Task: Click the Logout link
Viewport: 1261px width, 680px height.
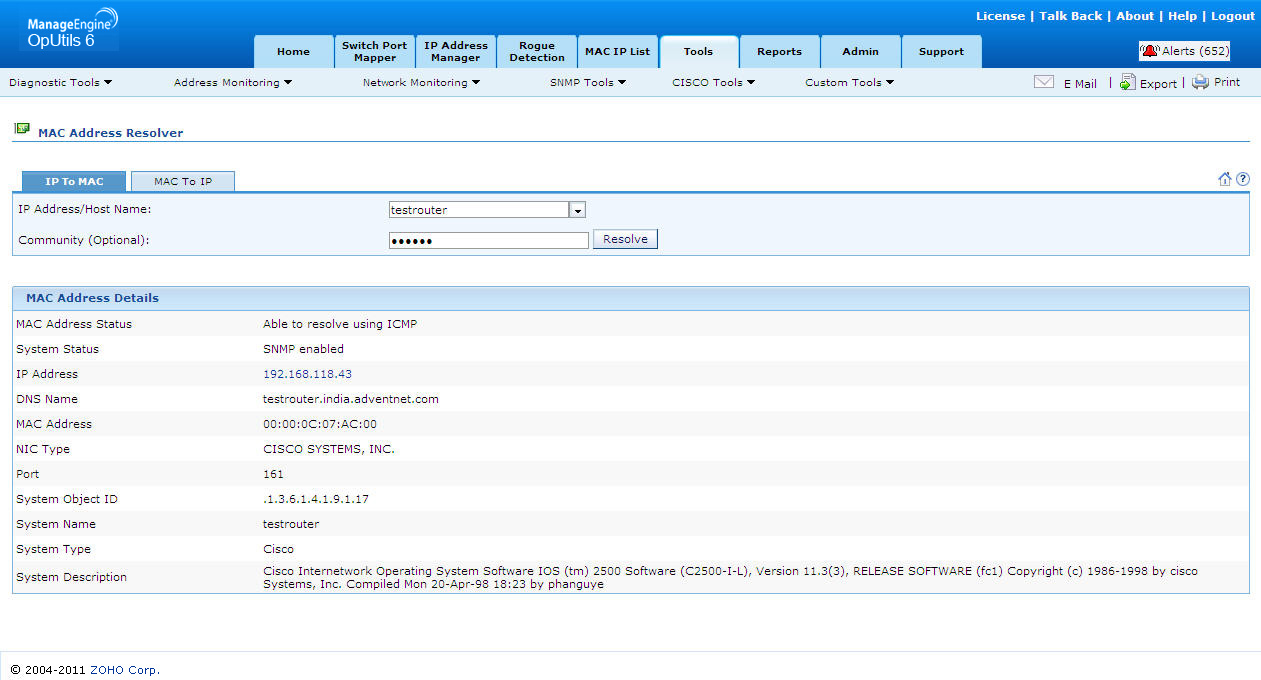Action: 1233,16
